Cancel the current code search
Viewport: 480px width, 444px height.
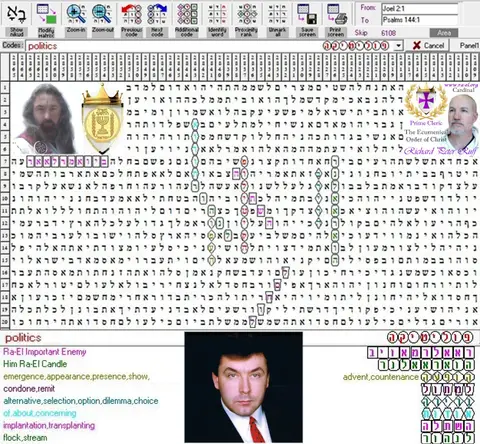pos(428,46)
